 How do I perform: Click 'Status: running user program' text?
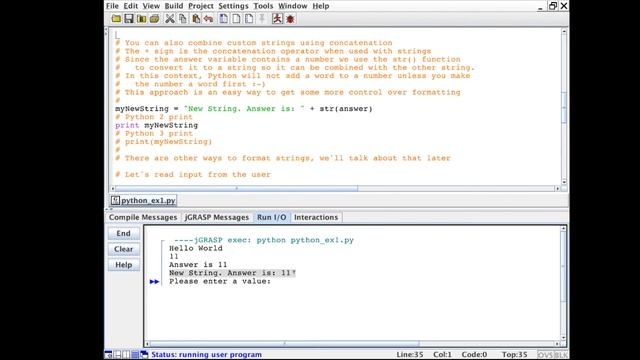click(207, 355)
